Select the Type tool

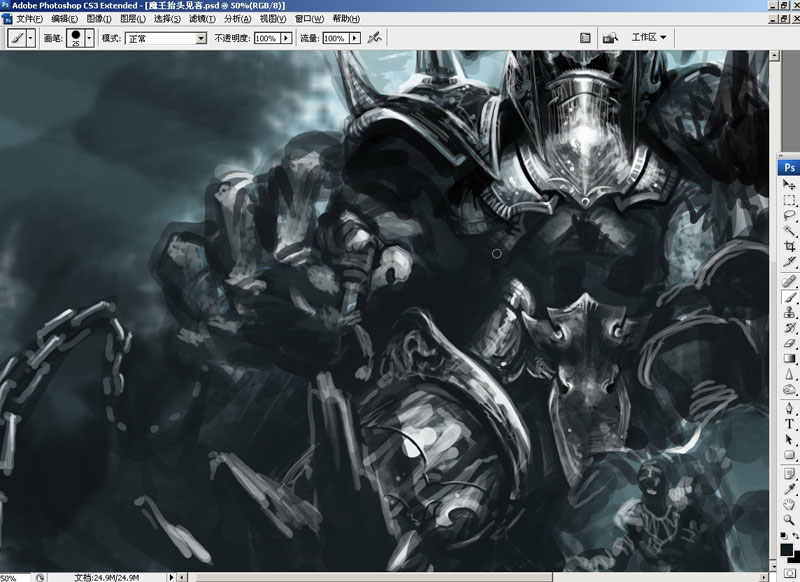789,424
